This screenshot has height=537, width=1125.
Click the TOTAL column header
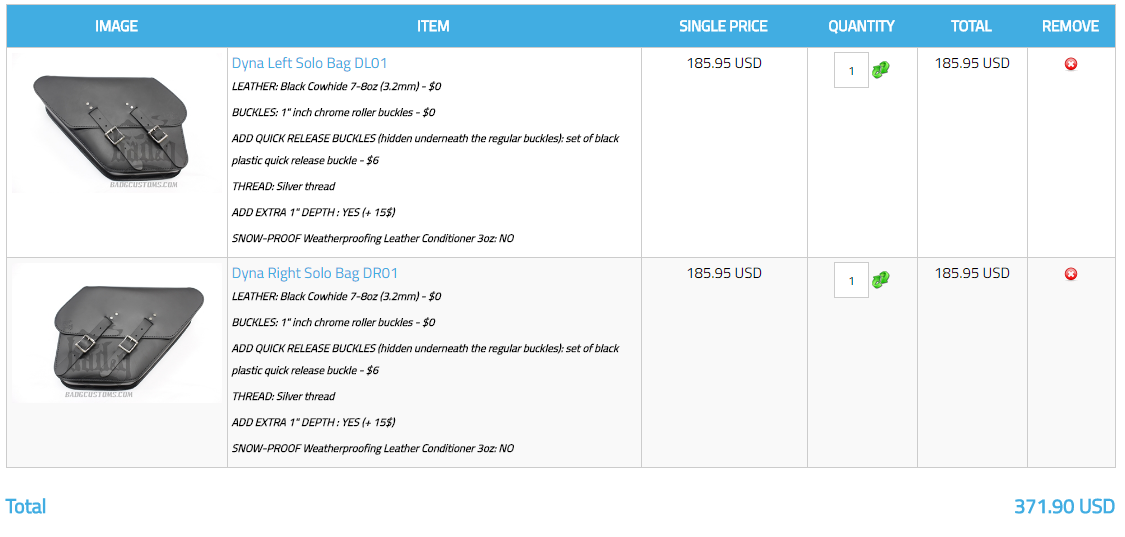971,26
